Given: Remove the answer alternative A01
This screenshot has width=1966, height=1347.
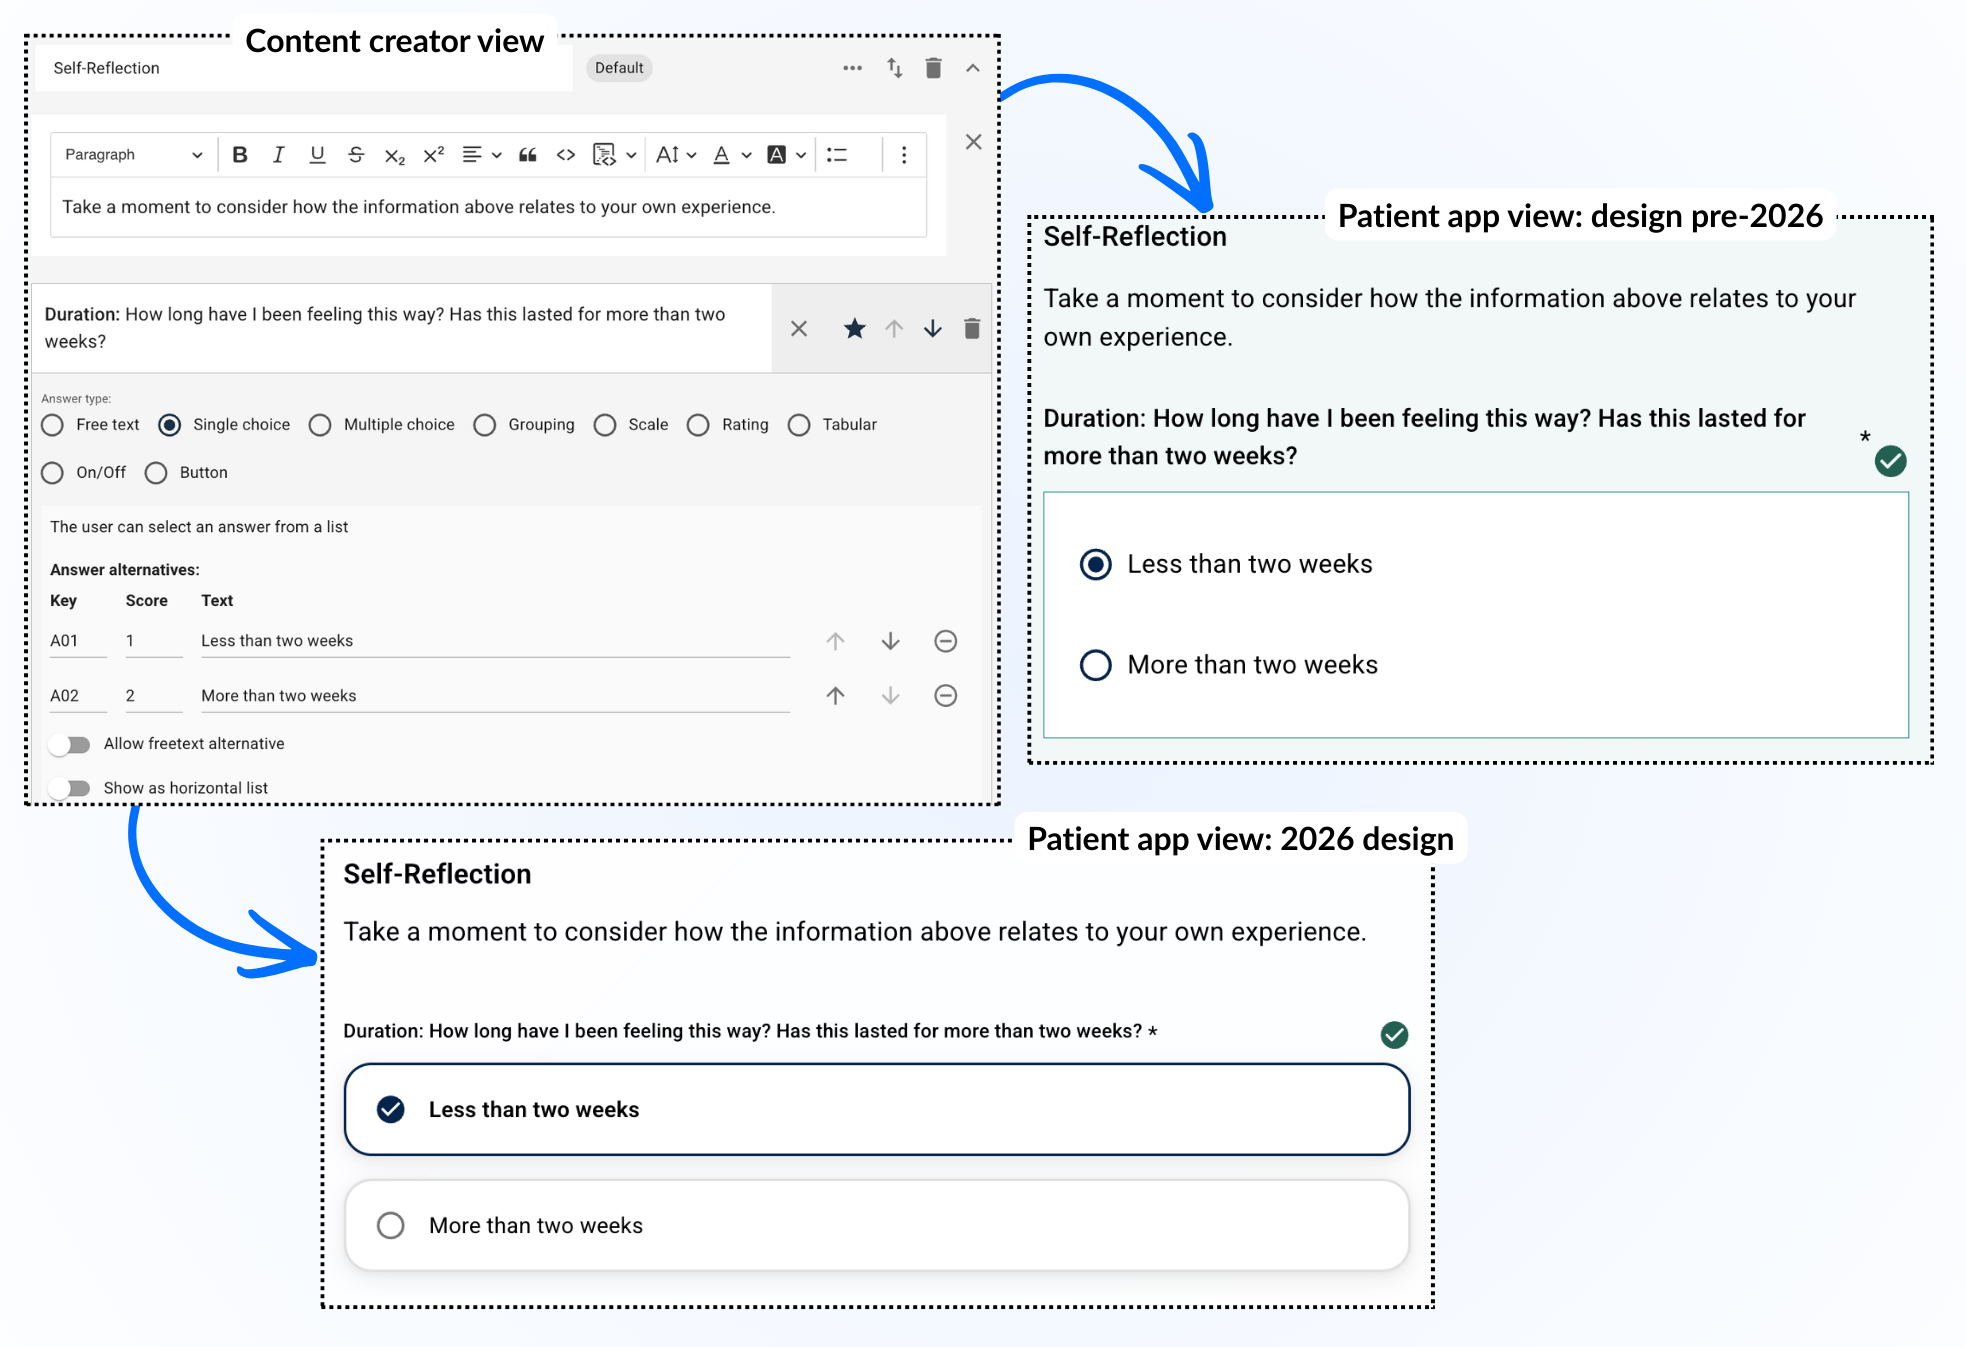Looking at the screenshot, I should [945, 641].
